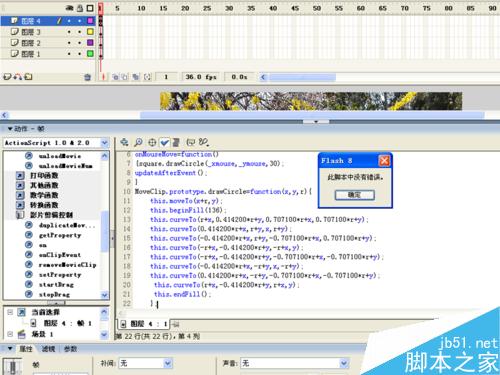The image size is (500, 375).
Task: Toggle visibility dot of 图层 1
Action: 69,54
